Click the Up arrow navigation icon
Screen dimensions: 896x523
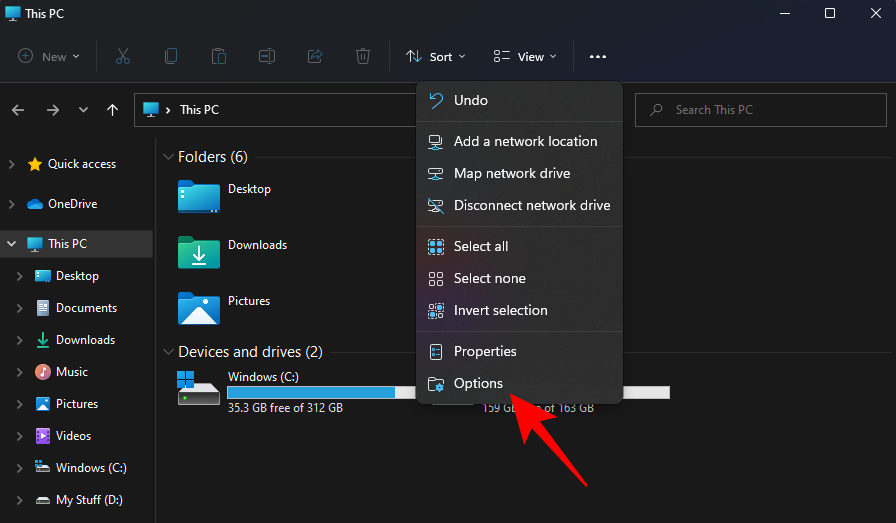coord(113,110)
